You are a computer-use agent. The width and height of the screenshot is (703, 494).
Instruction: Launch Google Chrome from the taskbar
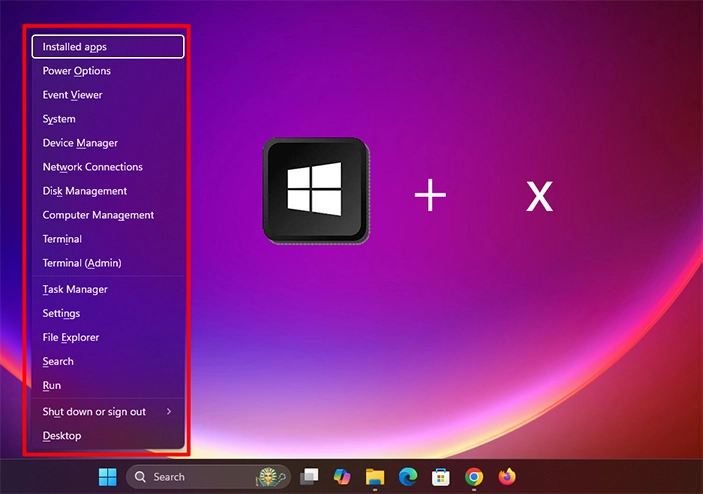pyautogui.click(x=474, y=477)
